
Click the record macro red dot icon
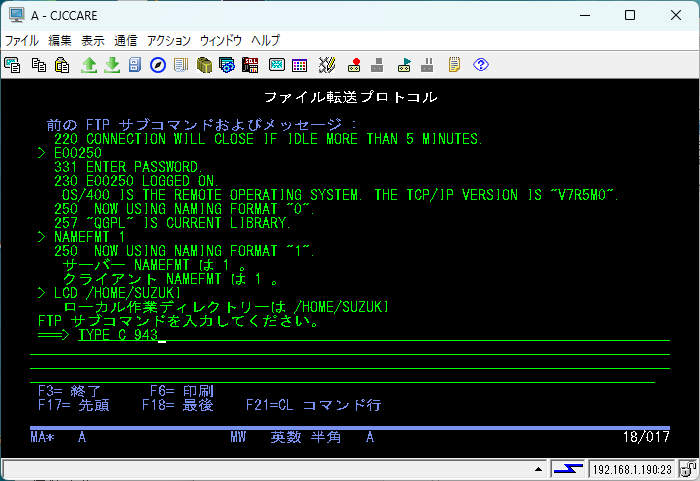354,65
